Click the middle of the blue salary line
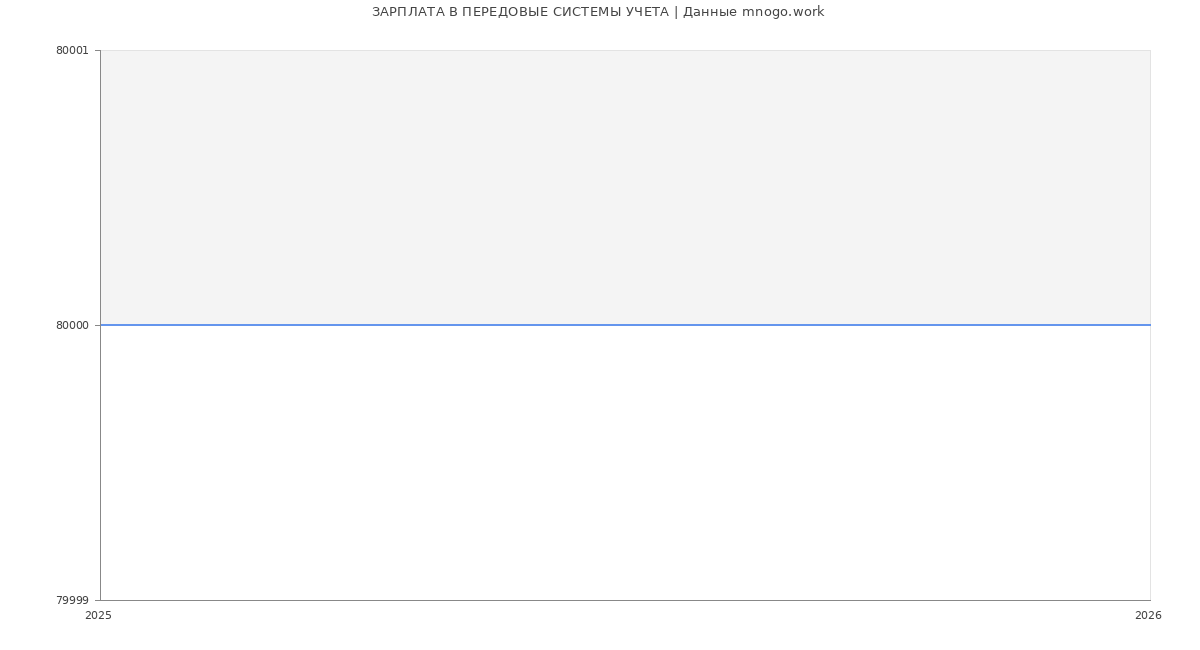This screenshot has width=1200, height=650. click(625, 325)
